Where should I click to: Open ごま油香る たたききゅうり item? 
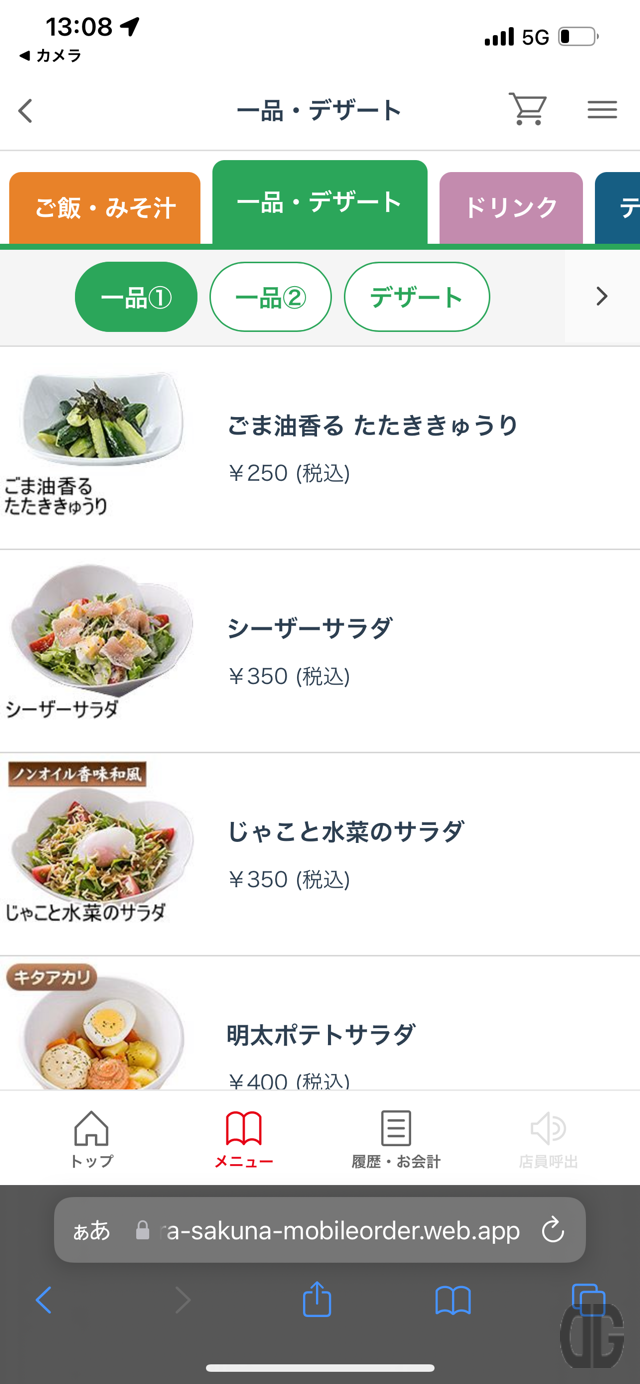click(x=372, y=426)
